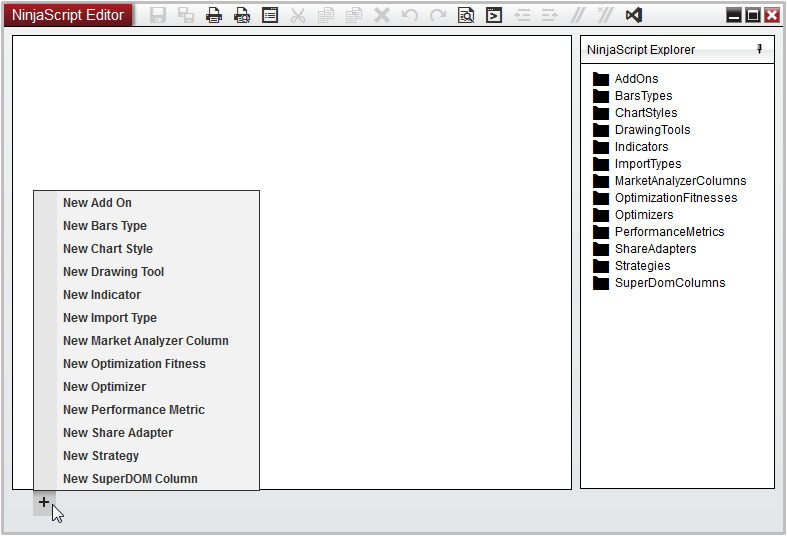787x536 pixels.
Task: Click the Find icon with magnifier
Action: [466, 15]
